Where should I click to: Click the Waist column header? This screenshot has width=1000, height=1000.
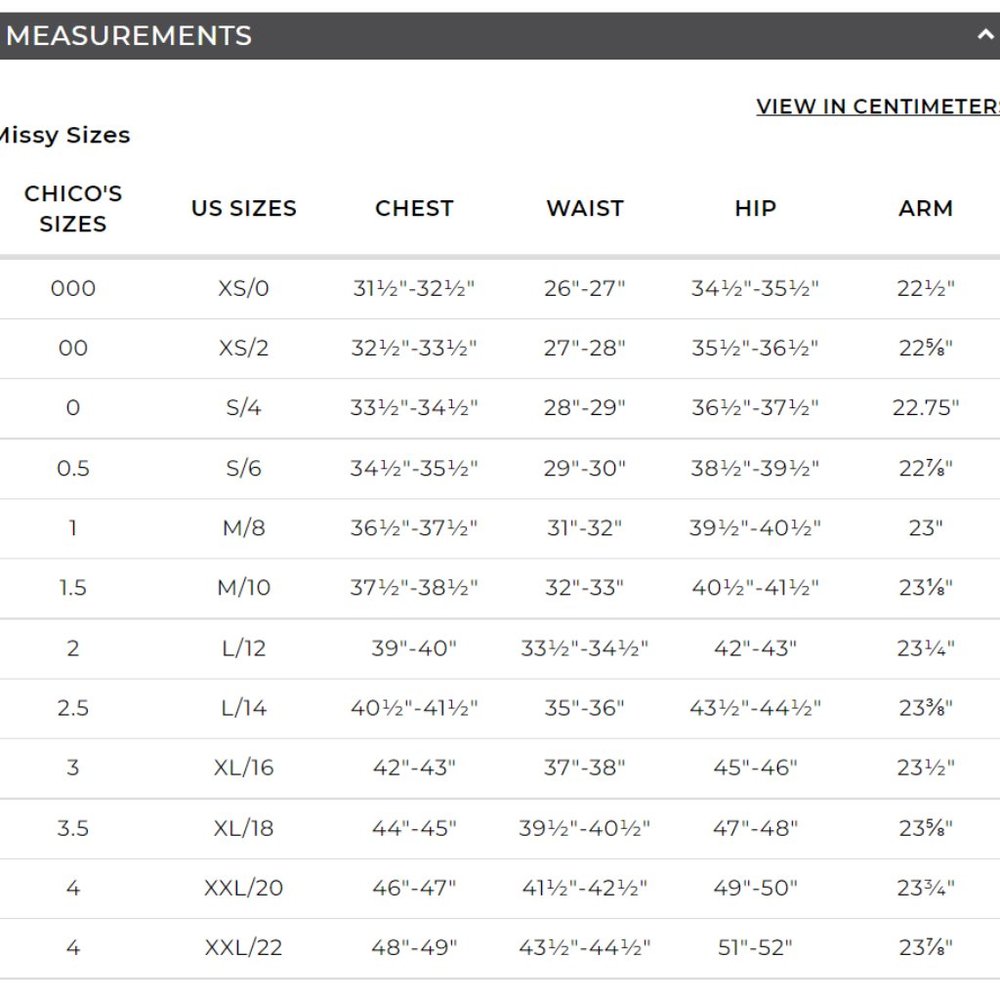tap(585, 208)
